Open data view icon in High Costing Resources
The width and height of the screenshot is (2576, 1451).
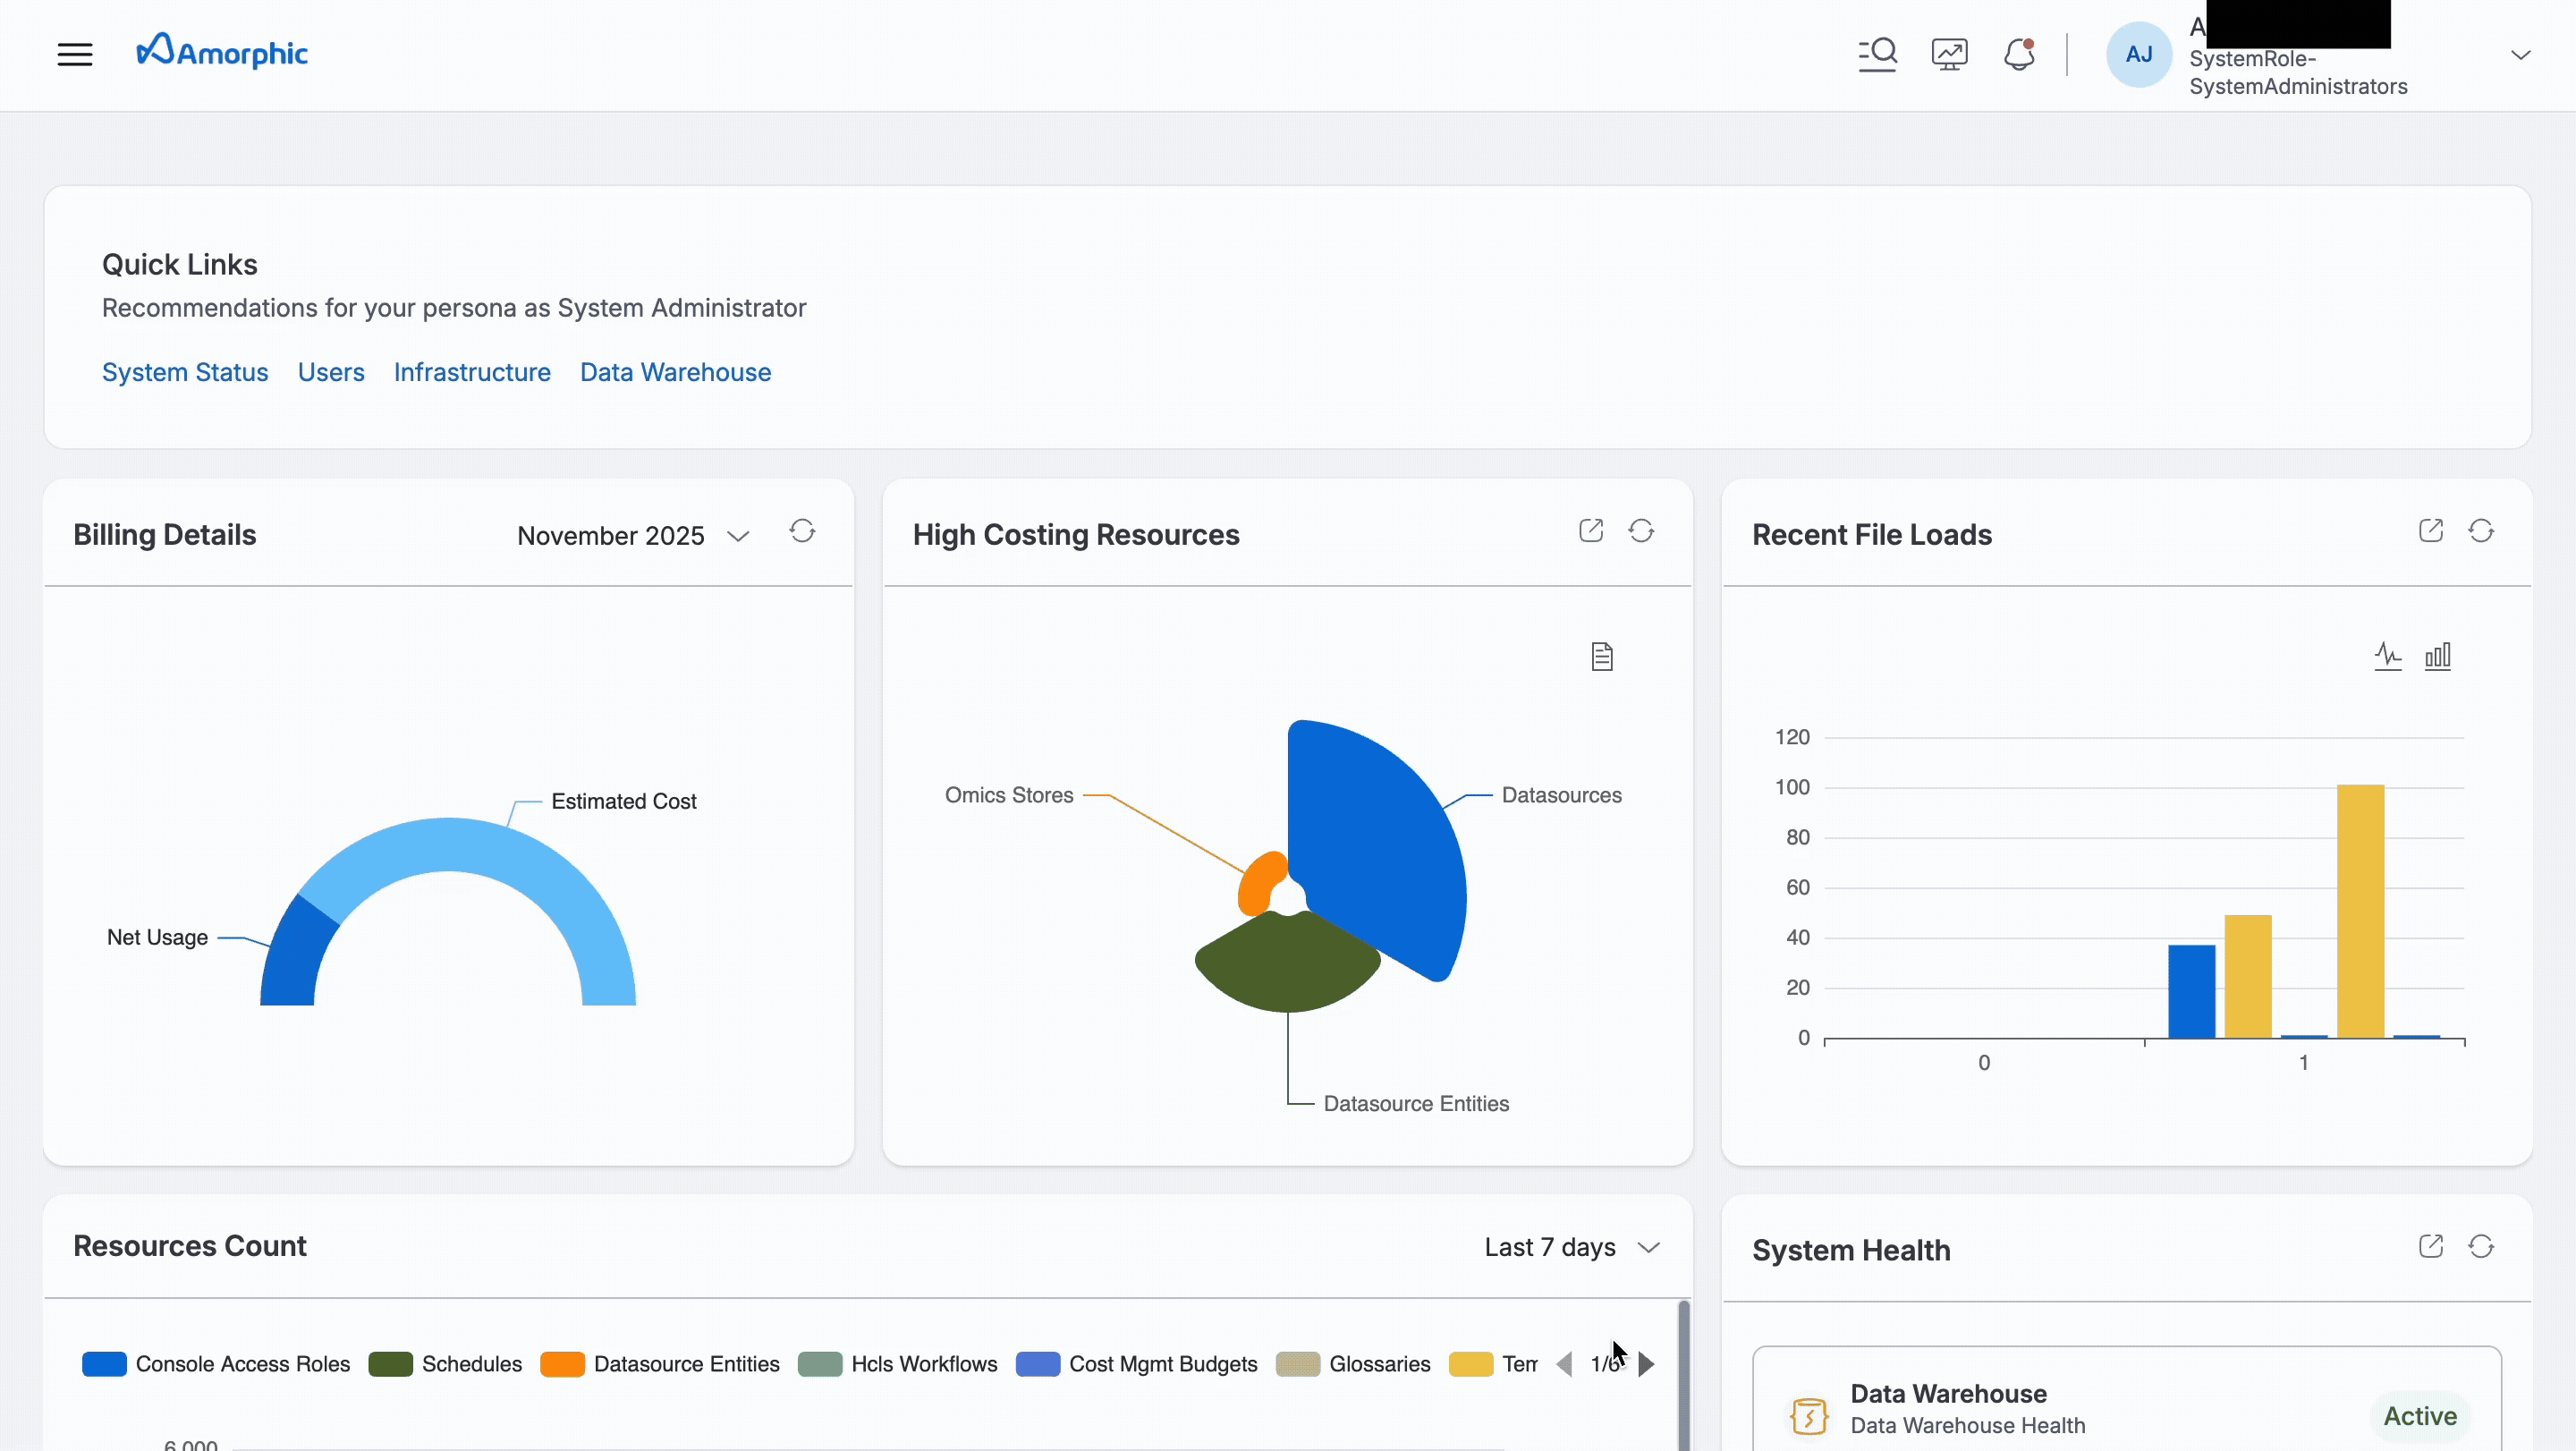(x=1602, y=657)
